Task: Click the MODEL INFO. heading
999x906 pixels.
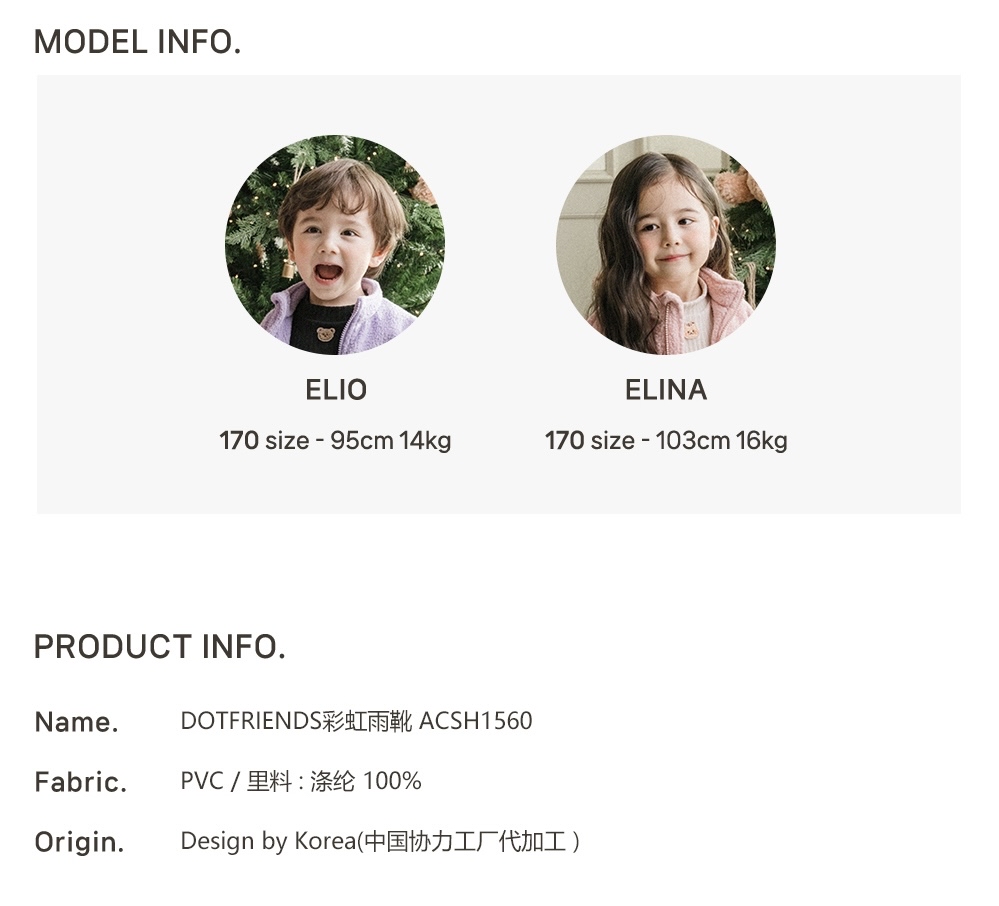Action: pos(138,42)
